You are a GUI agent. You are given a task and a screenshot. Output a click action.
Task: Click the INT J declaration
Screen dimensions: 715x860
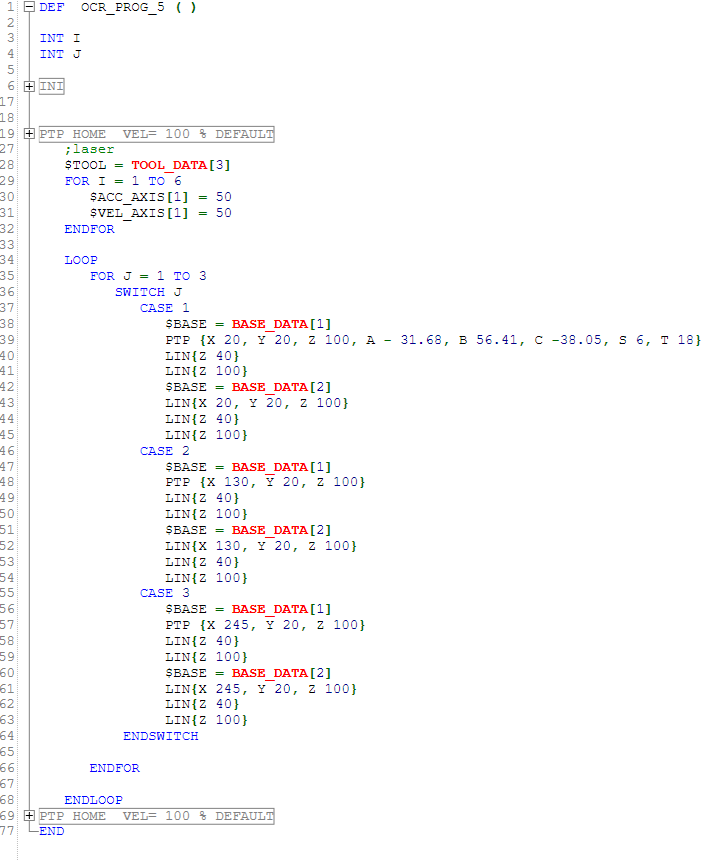click(60, 54)
